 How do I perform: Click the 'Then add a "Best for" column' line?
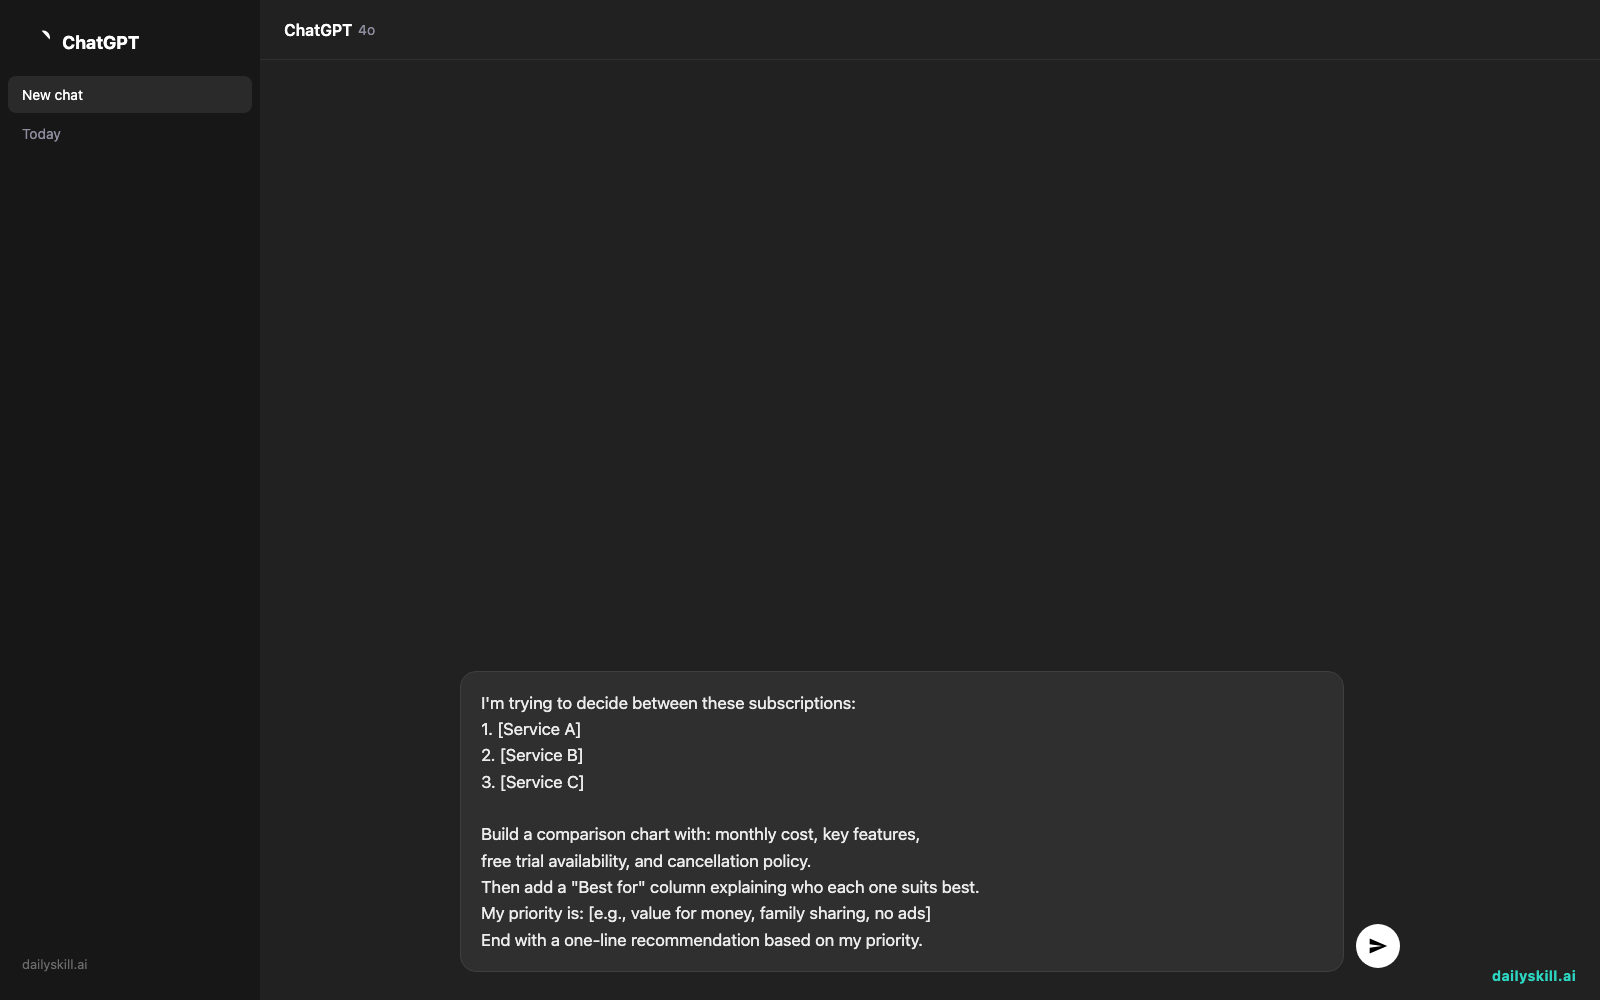click(730, 887)
